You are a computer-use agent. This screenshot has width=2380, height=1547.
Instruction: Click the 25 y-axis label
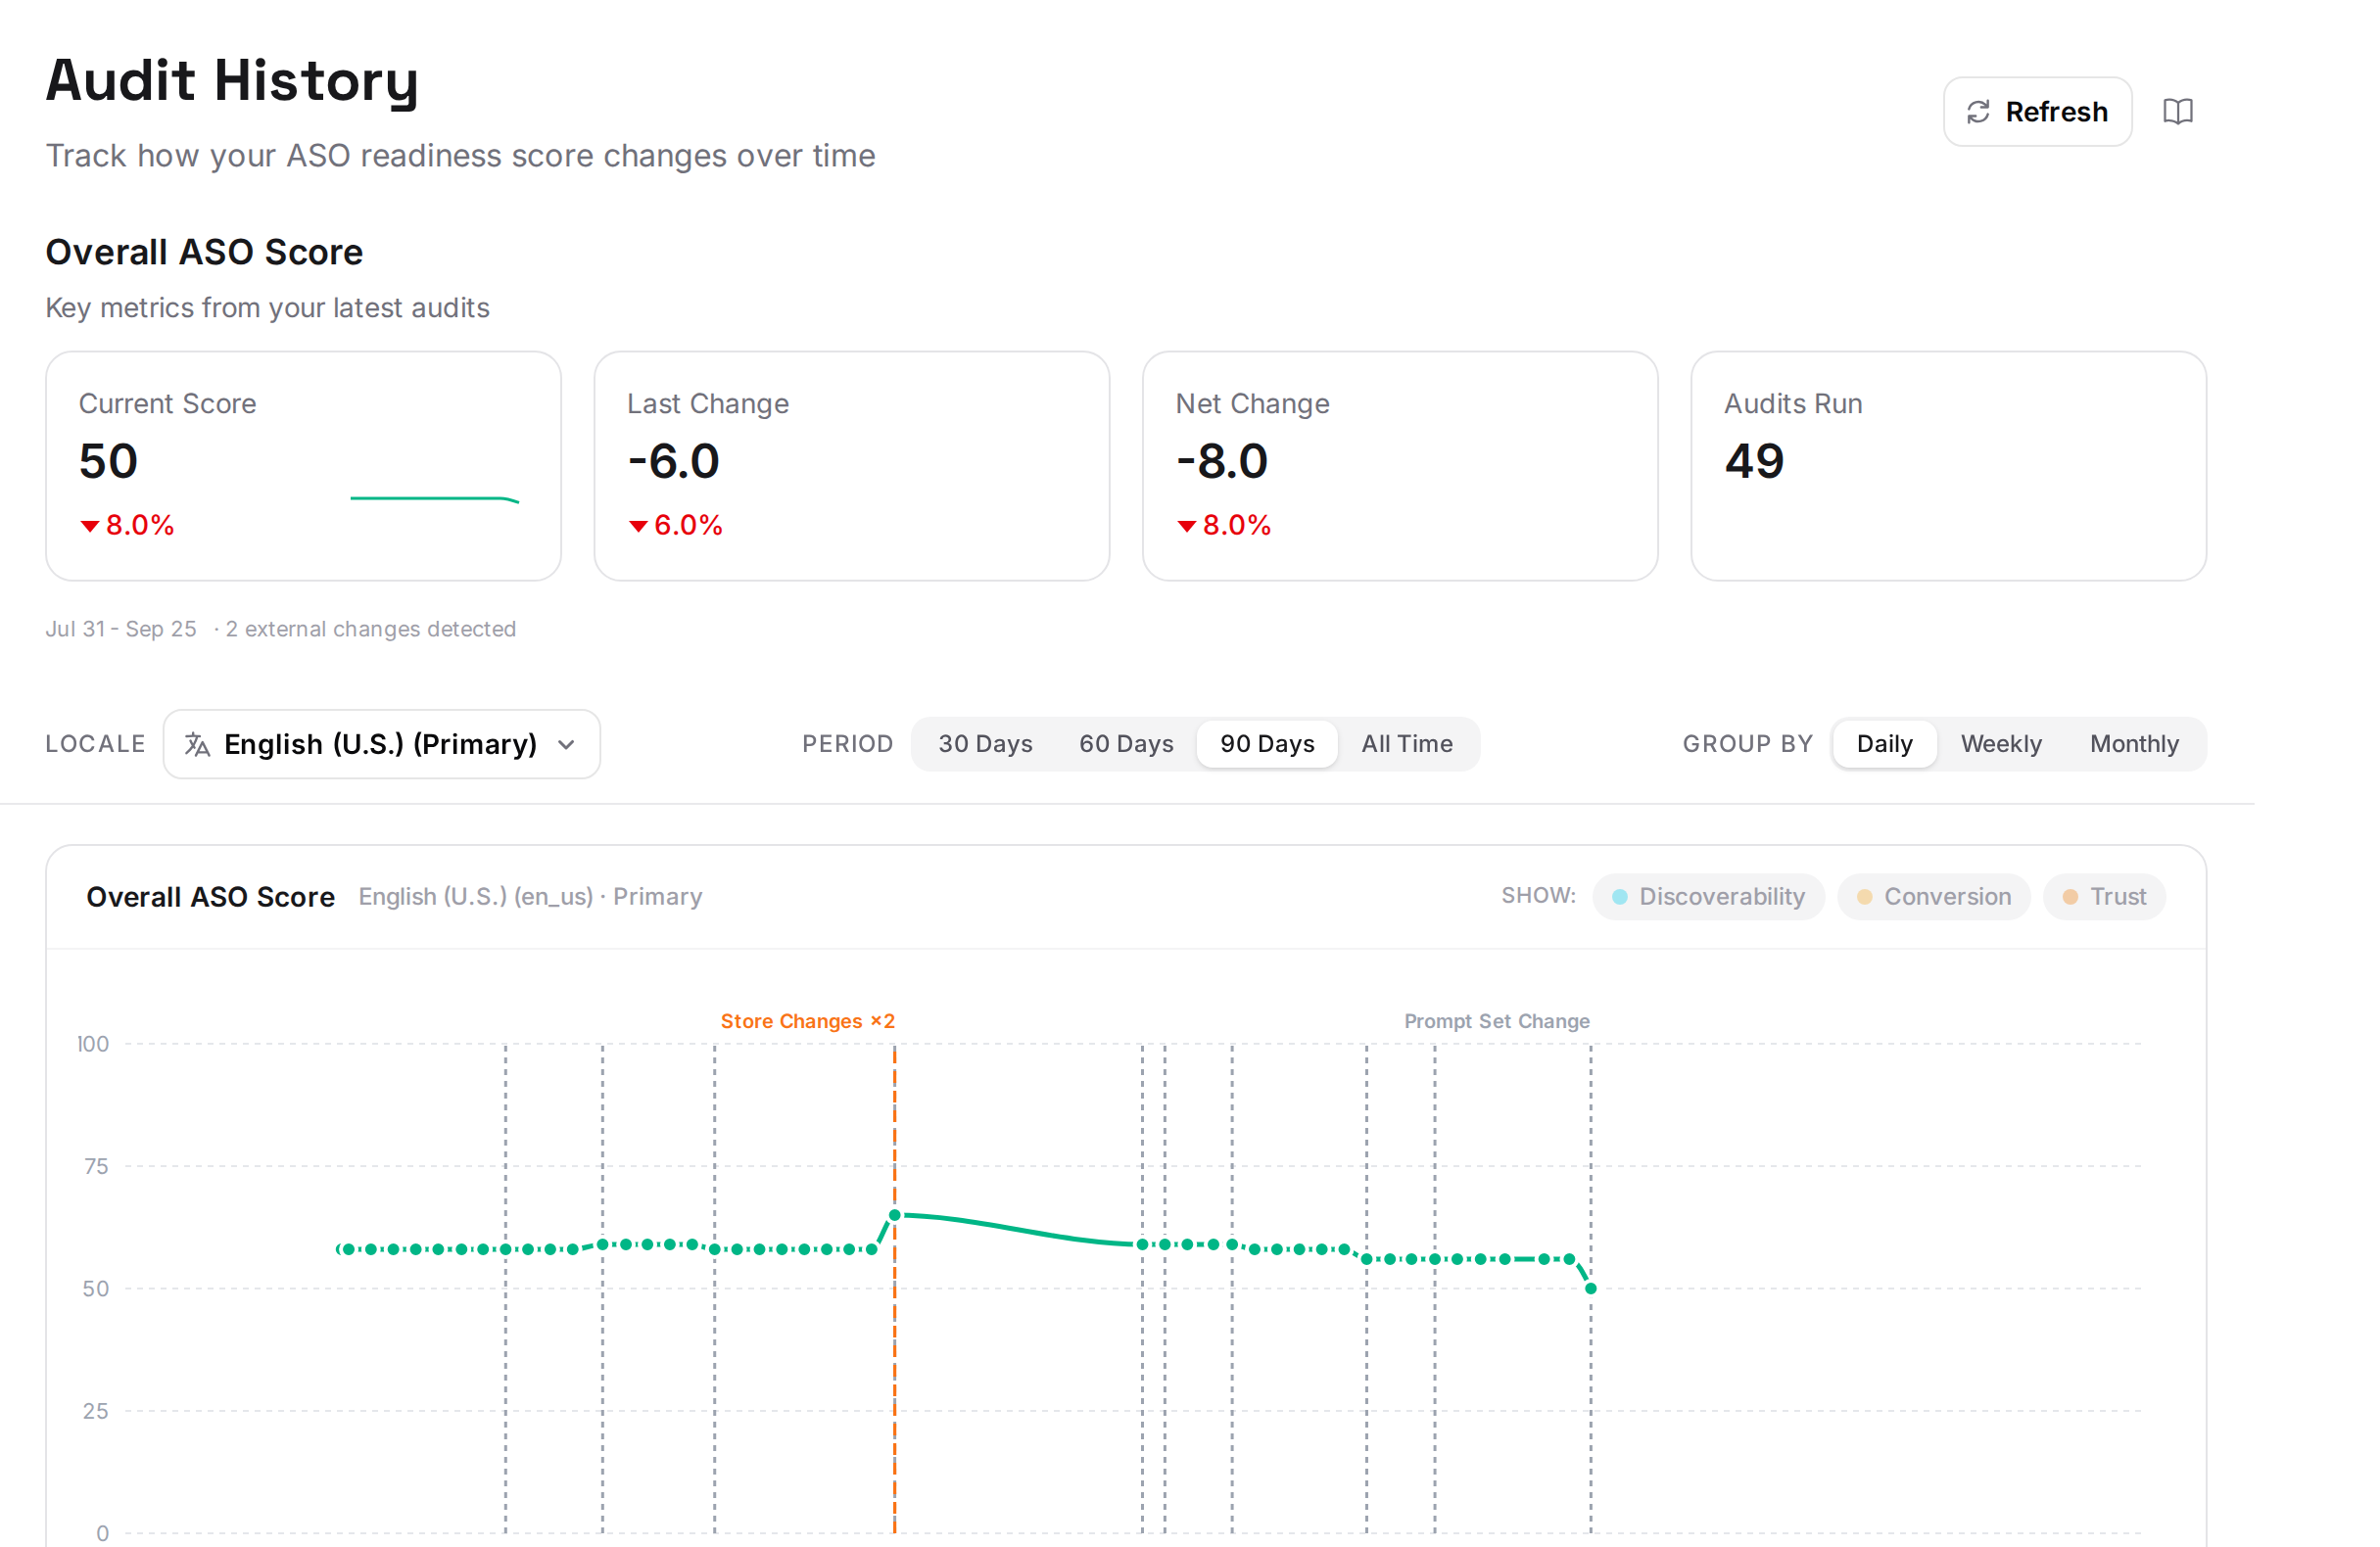96,1412
